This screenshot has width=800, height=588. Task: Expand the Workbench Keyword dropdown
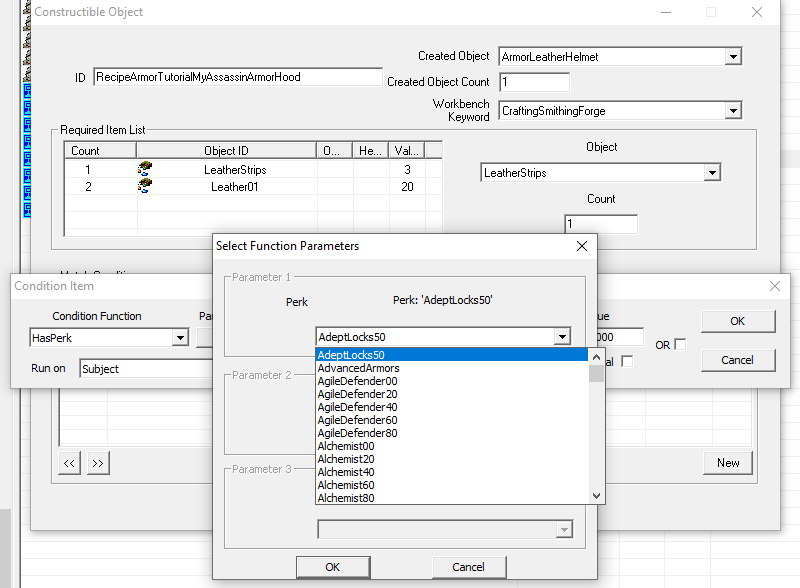733,111
